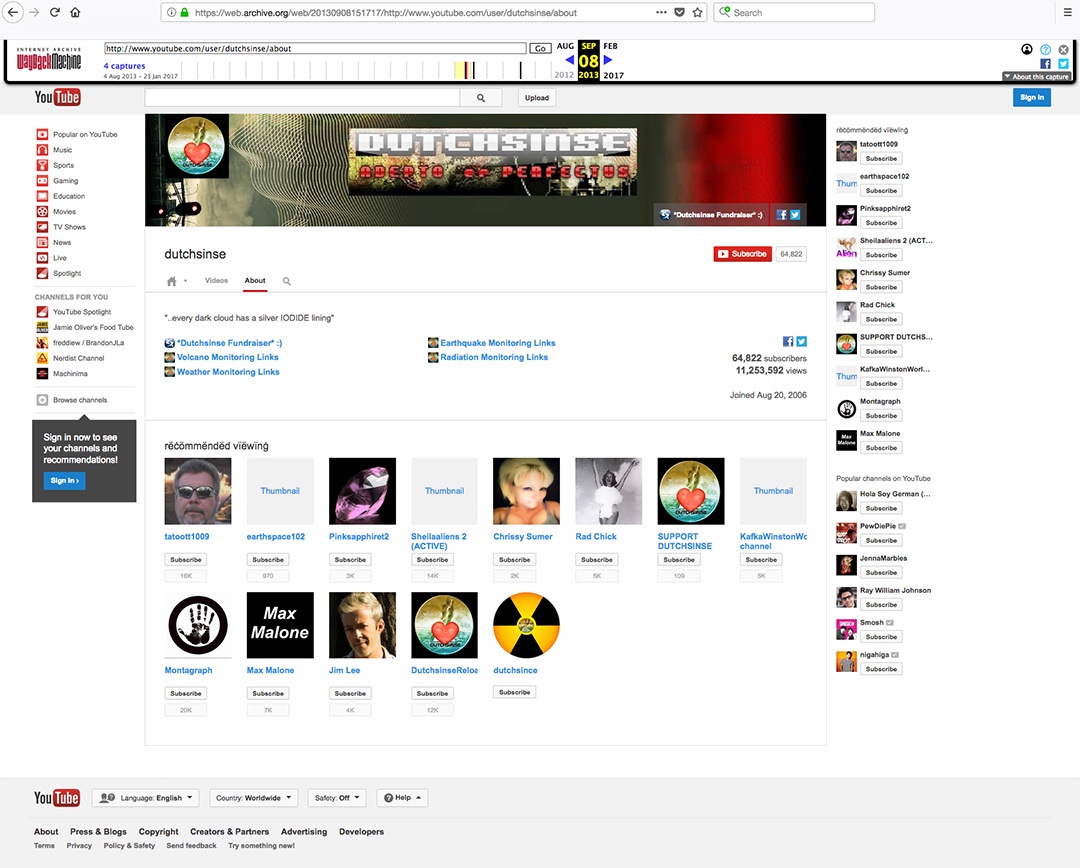Go to the browser home page icon
The width and height of the screenshot is (1080, 868).
[75, 12]
